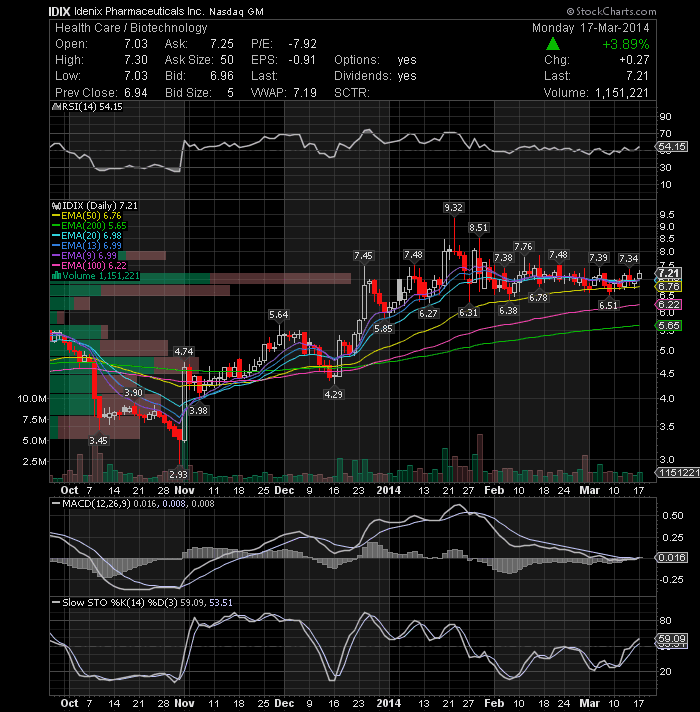Click the MACD 0.016 axis value tag
Viewport: 700px width, 712px height.
tap(671, 558)
